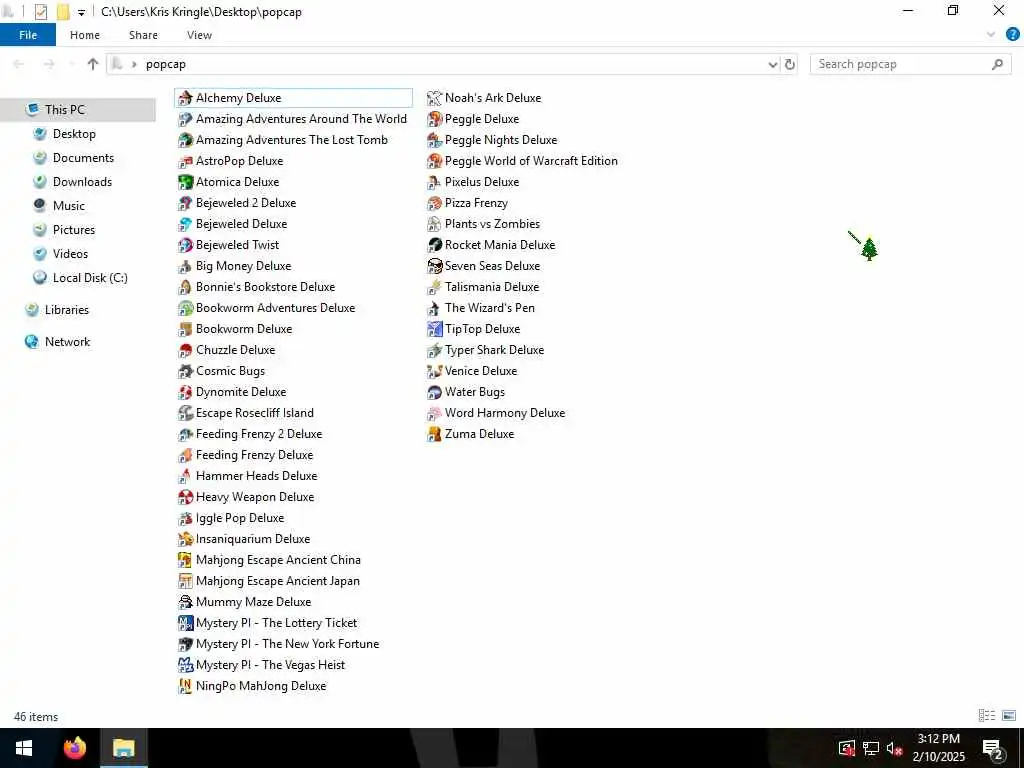Click the network tray icon
The width and height of the screenshot is (1024, 768).
871,748
